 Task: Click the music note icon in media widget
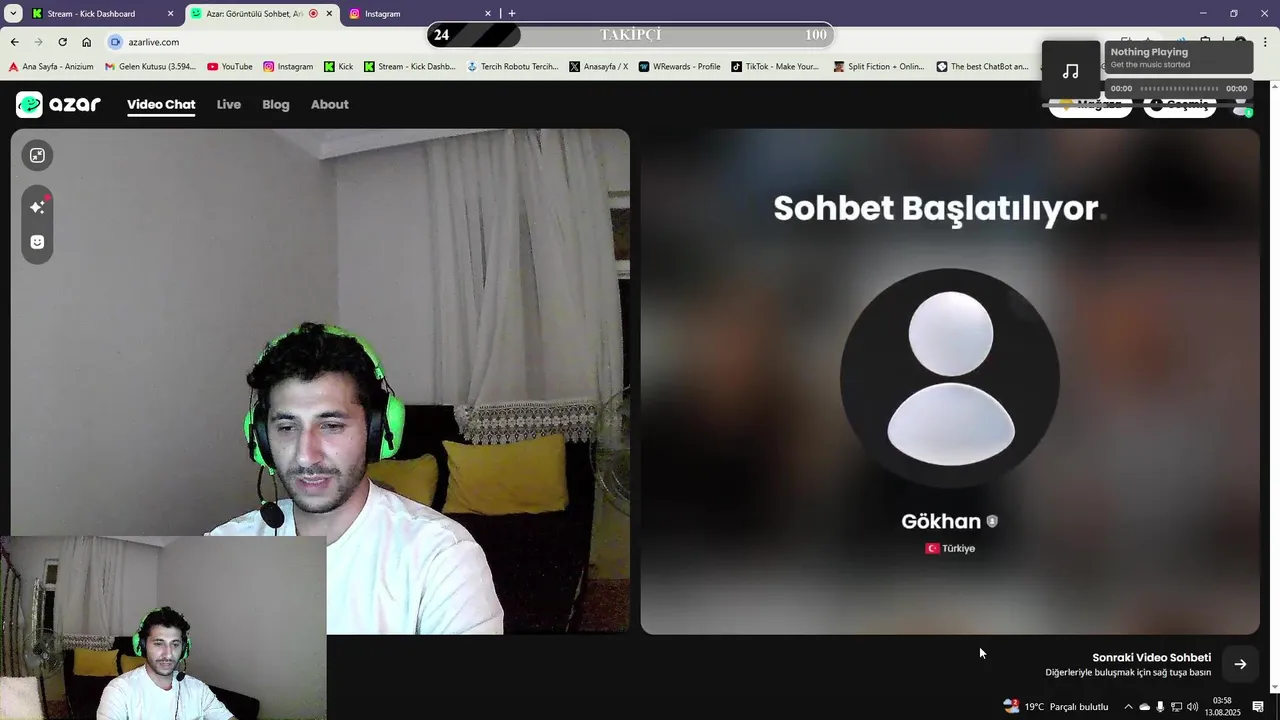click(x=1071, y=71)
